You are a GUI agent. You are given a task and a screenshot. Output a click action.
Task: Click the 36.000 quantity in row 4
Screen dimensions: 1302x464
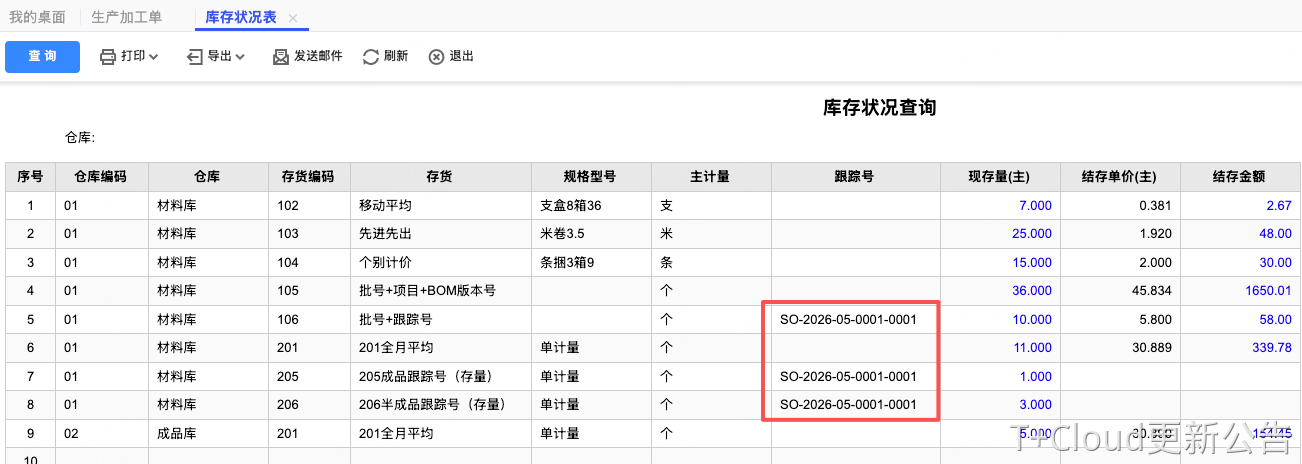coord(1031,291)
